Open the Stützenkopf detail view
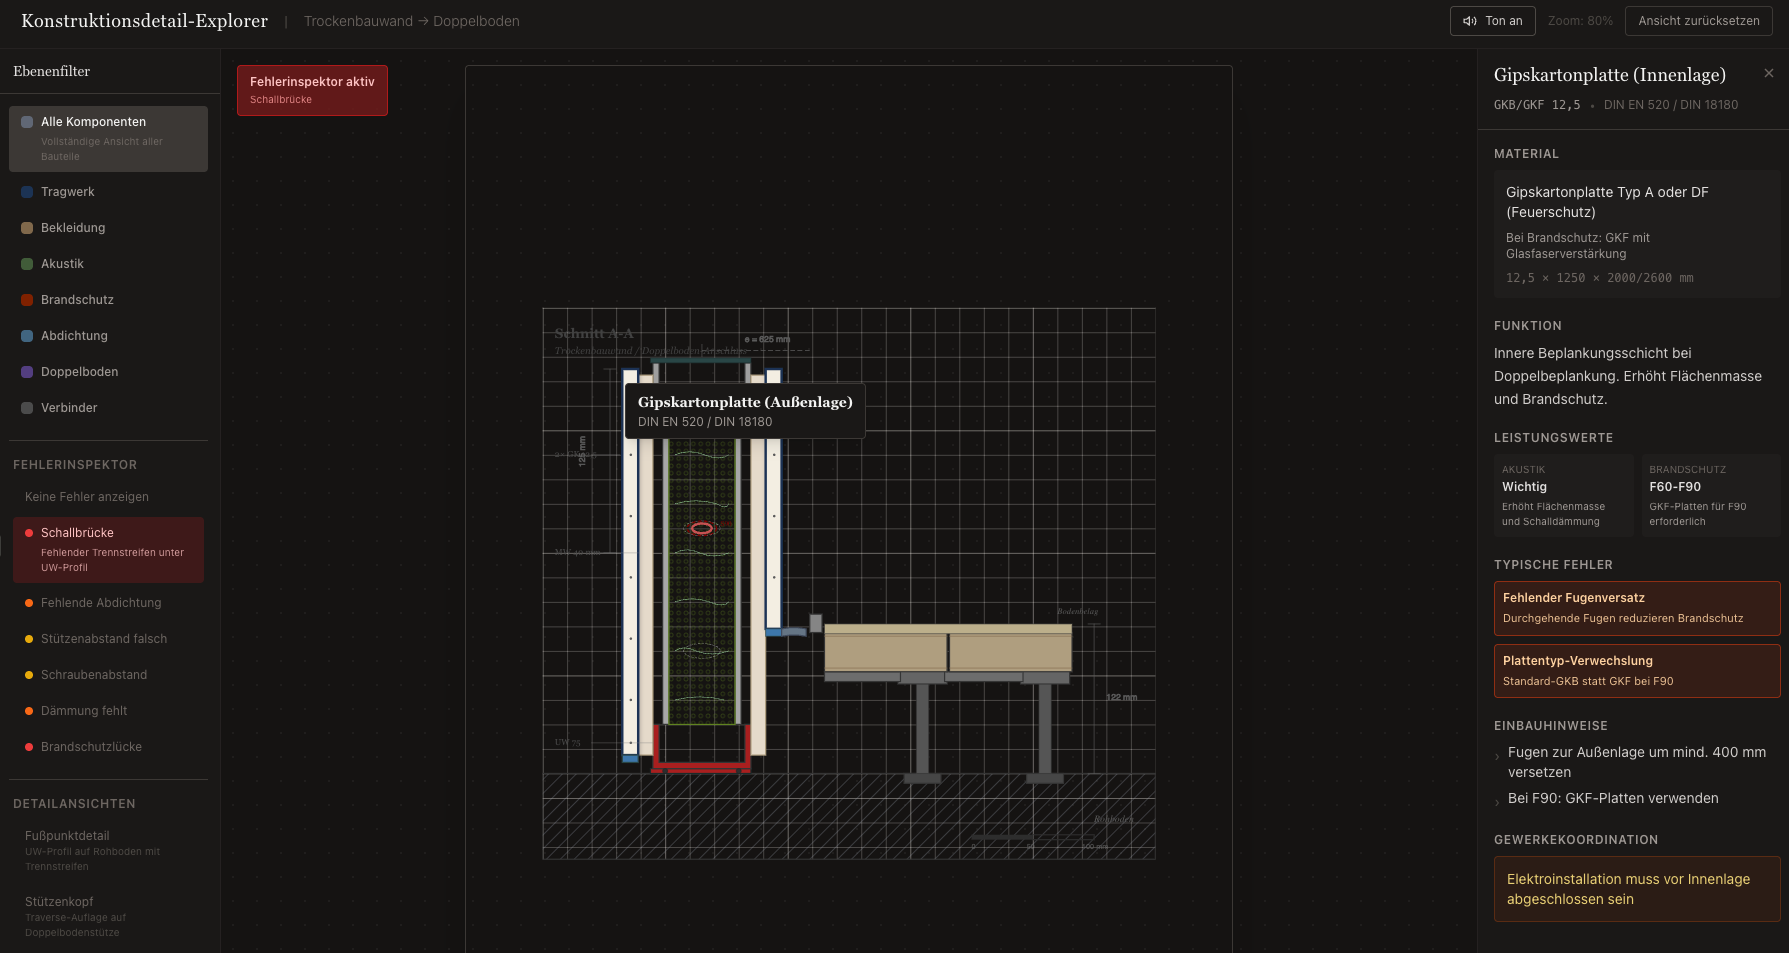This screenshot has width=1789, height=953. point(59,902)
